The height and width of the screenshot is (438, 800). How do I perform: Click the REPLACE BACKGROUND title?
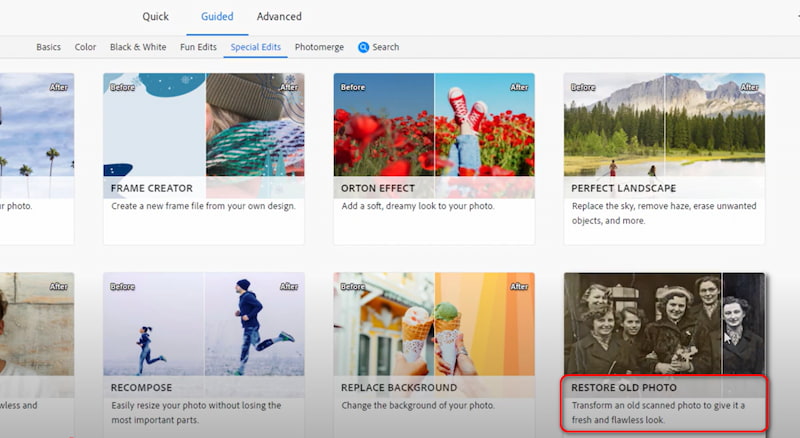pyautogui.click(x=399, y=387)
